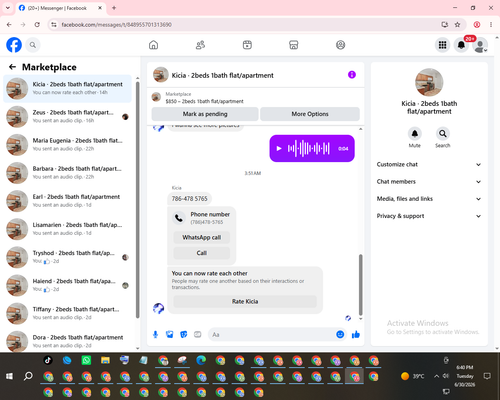Open Earl conversation in list
Image resolution: width=500 pixels, height=400 pixels.
pos(68,201)
